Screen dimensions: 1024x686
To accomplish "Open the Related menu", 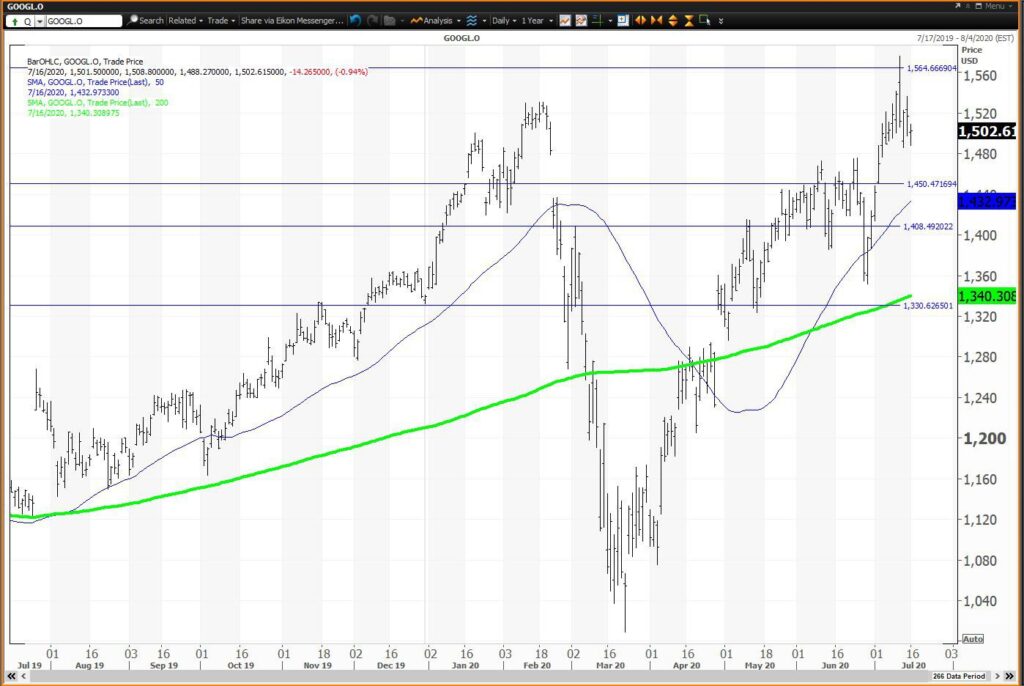I will [x=185, y=20].
